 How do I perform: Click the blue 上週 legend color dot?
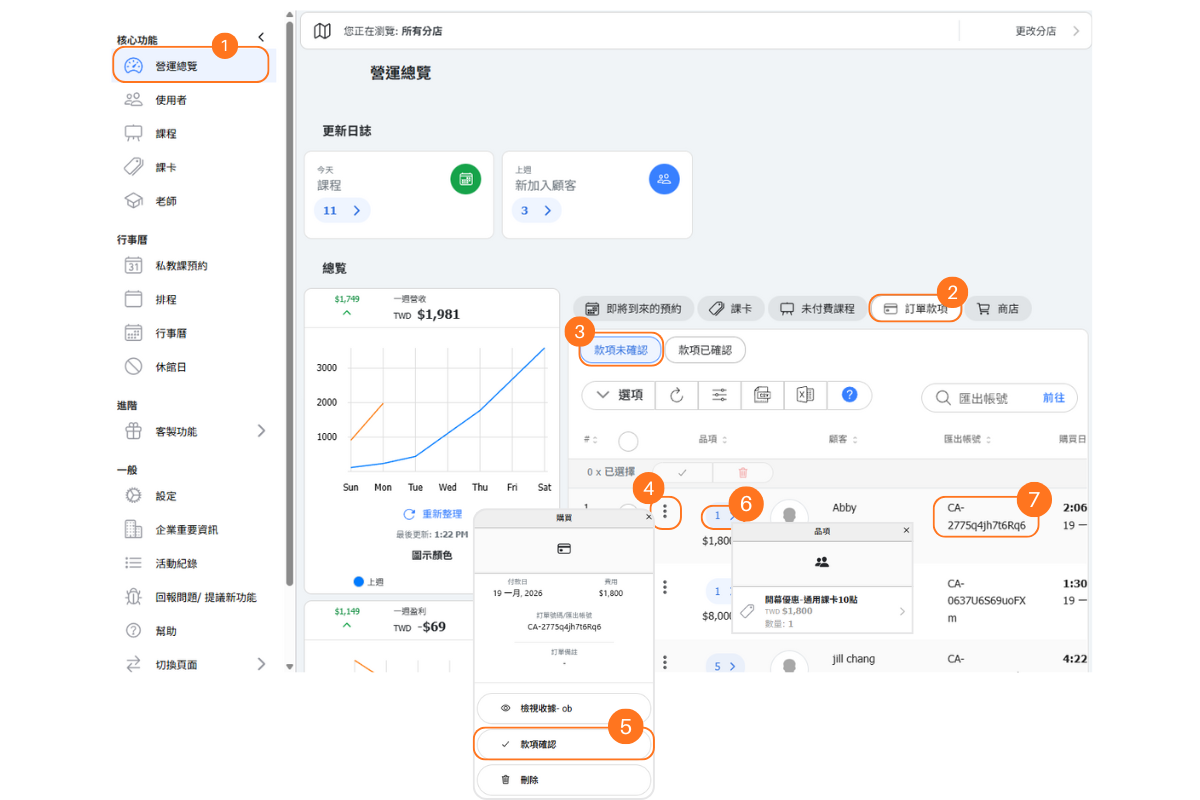click(359, 581)
